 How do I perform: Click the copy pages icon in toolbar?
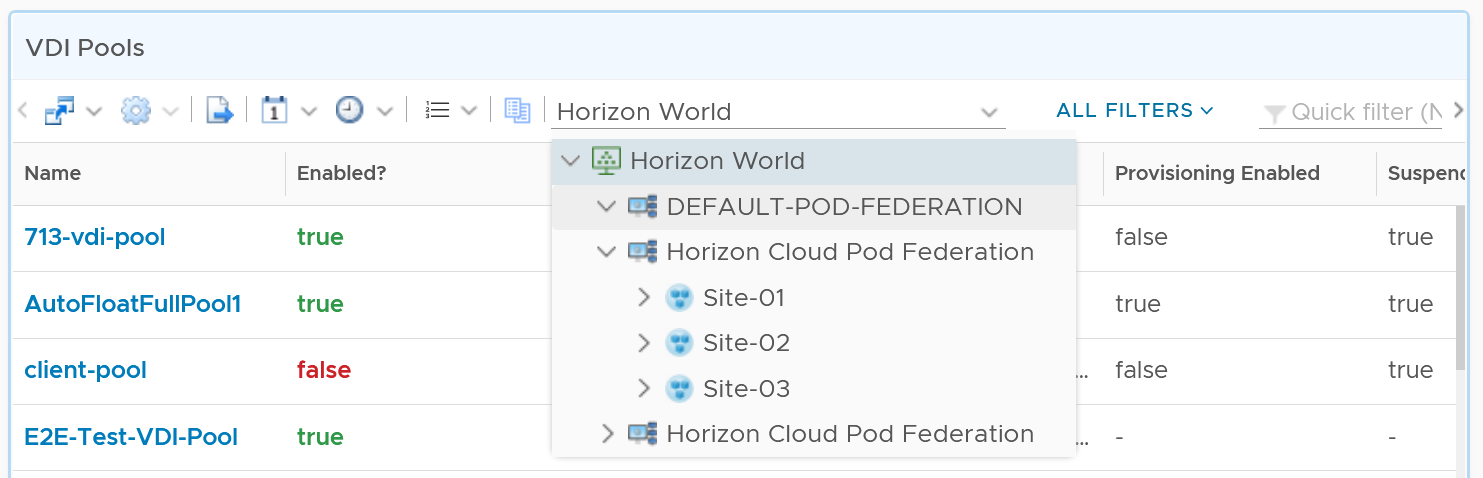coord(517,111)
